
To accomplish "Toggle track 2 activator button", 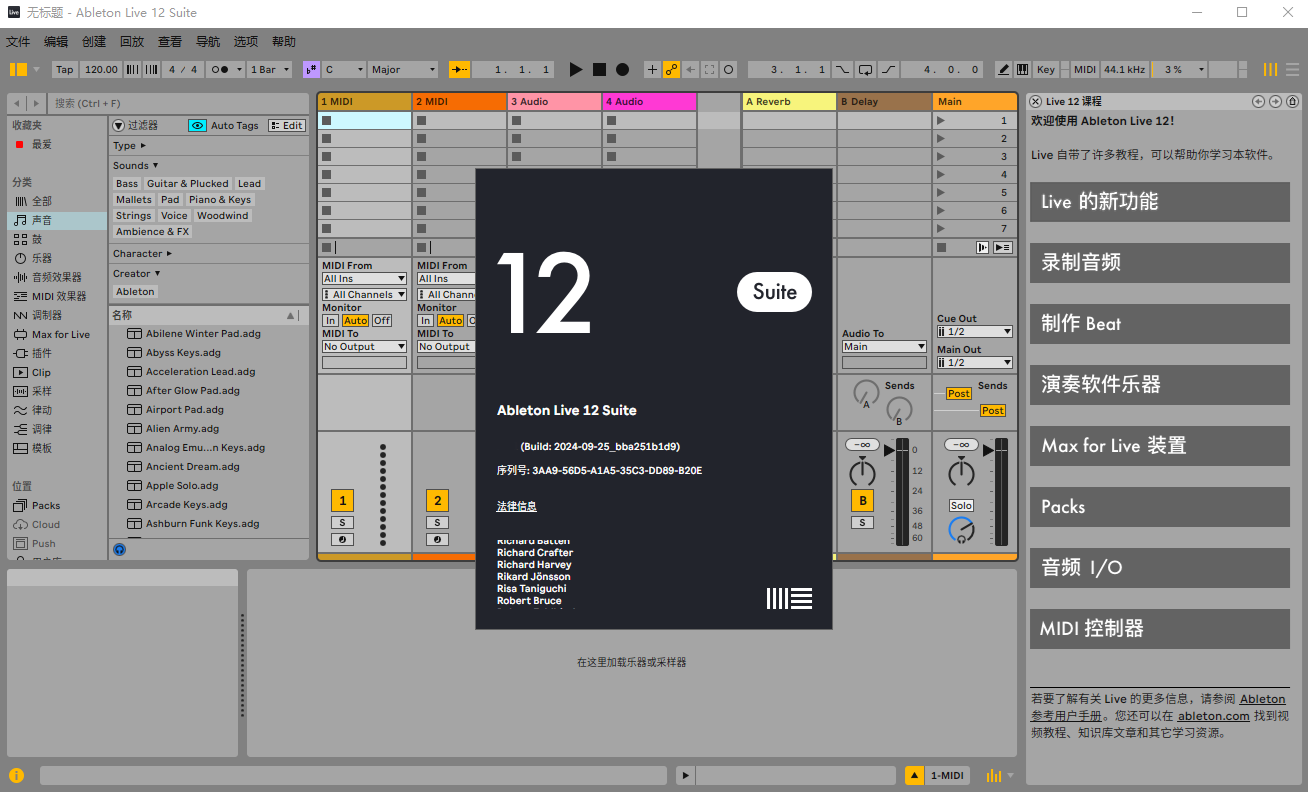I will coord(437,501).
